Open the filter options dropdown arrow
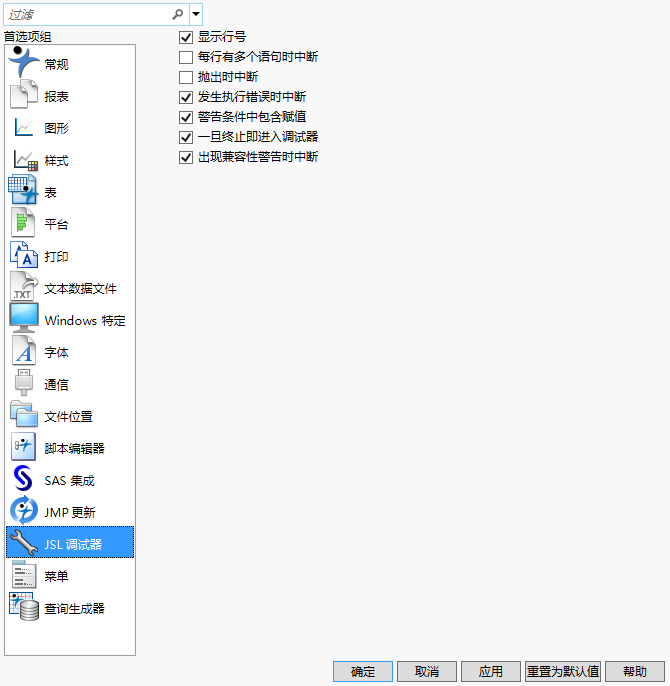 (x=196, y=14)
